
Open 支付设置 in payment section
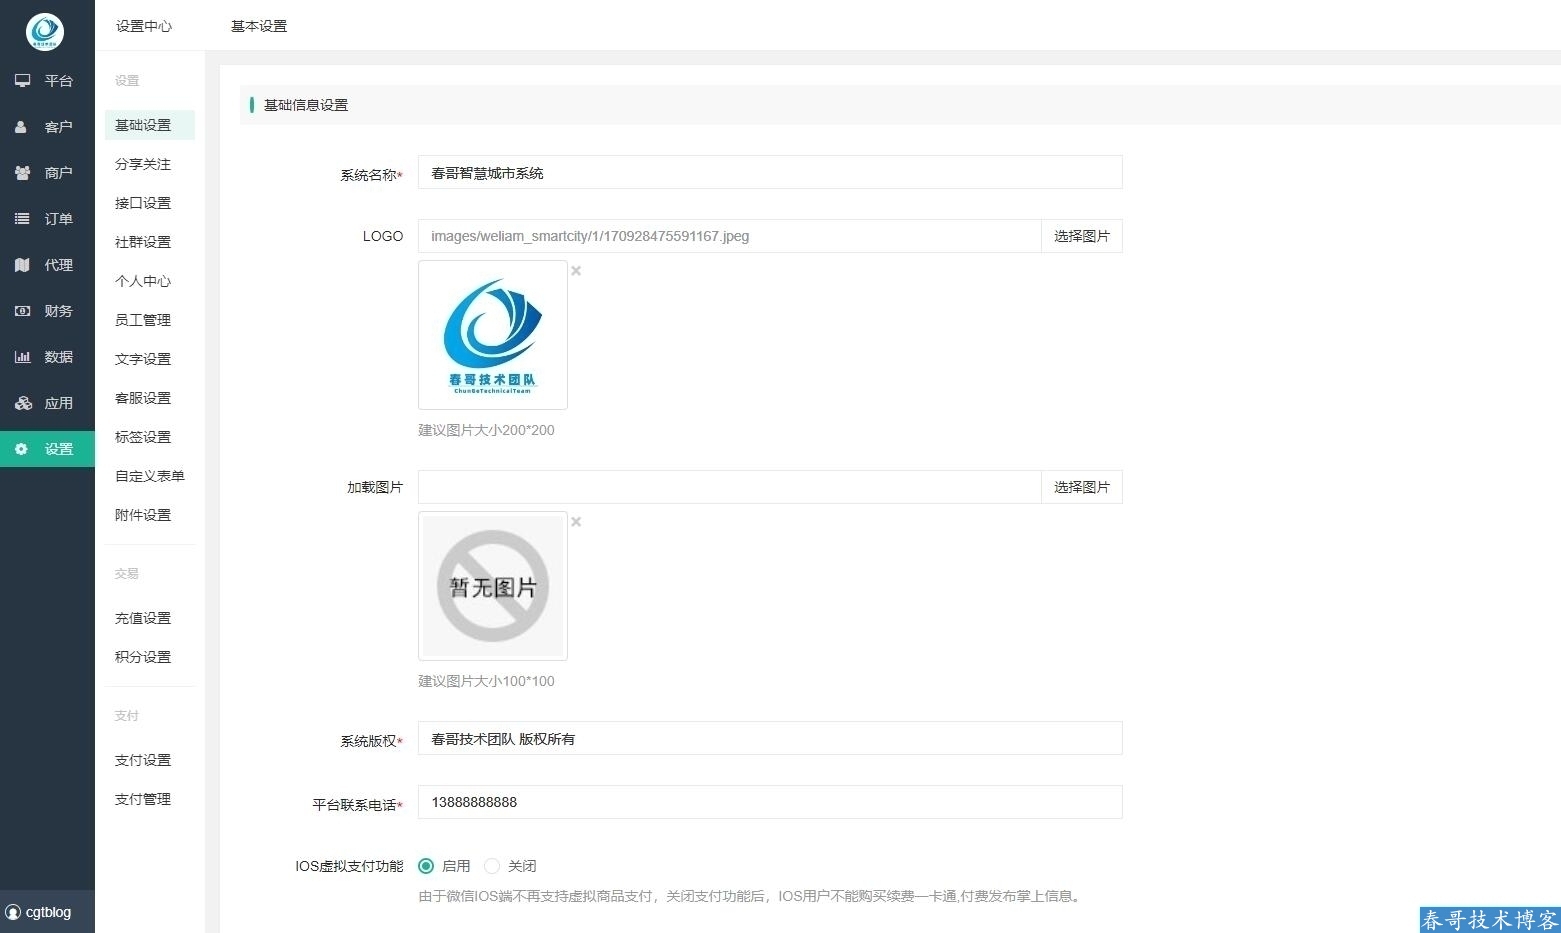click(x=143, y=760)
